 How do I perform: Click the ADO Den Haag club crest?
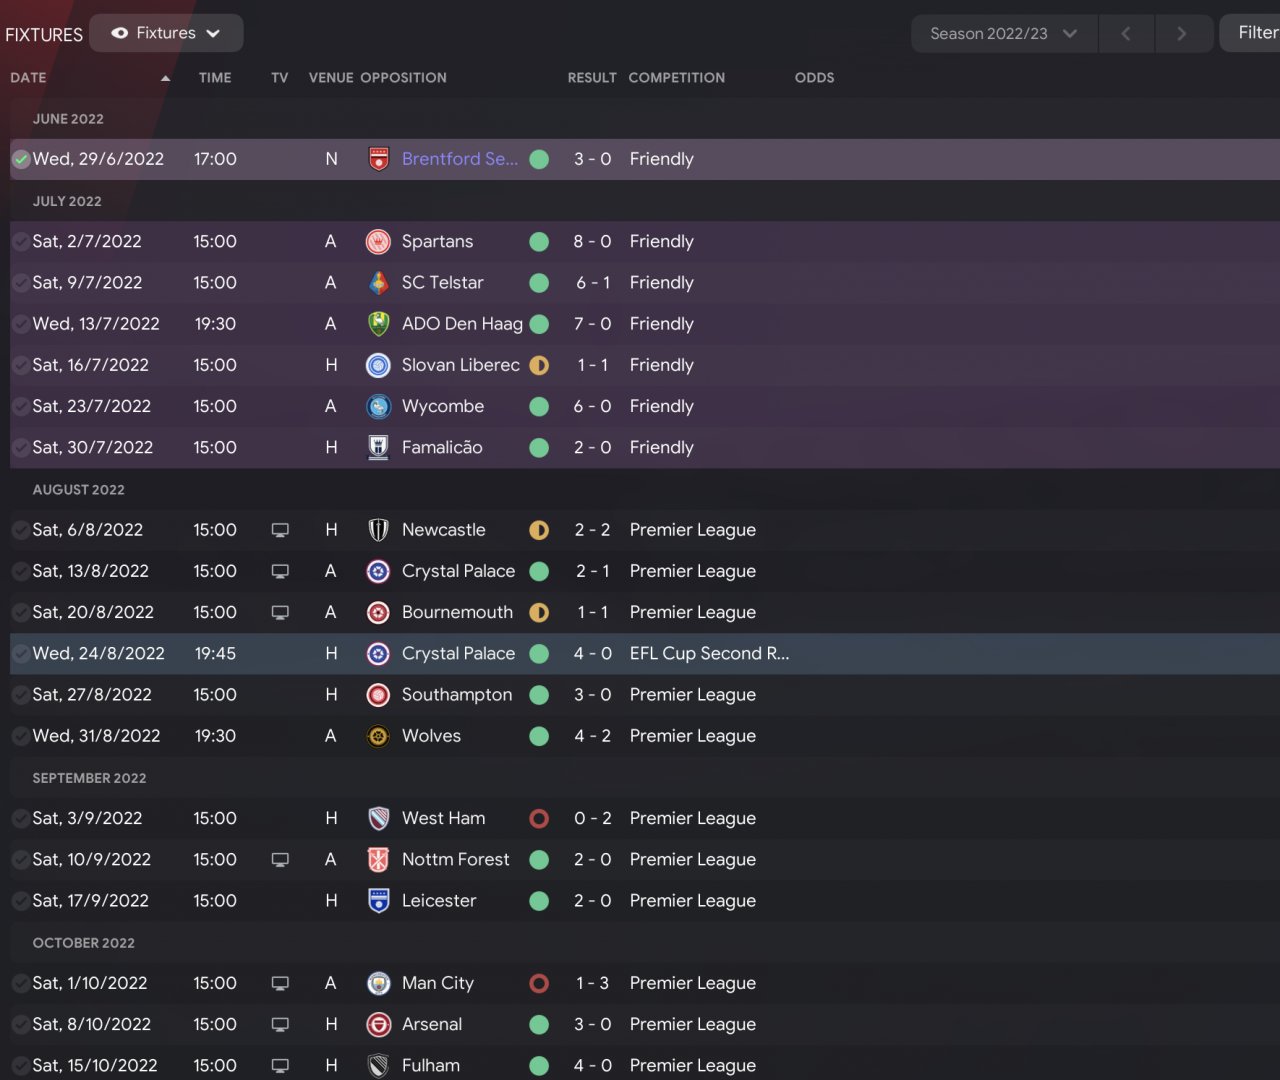point(378,324)
